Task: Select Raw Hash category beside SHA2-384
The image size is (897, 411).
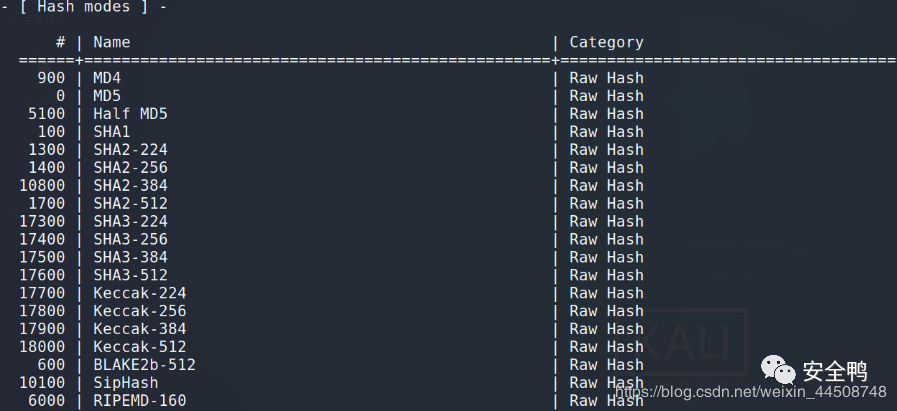Action: pyautogui.click(x=606, y=185)
